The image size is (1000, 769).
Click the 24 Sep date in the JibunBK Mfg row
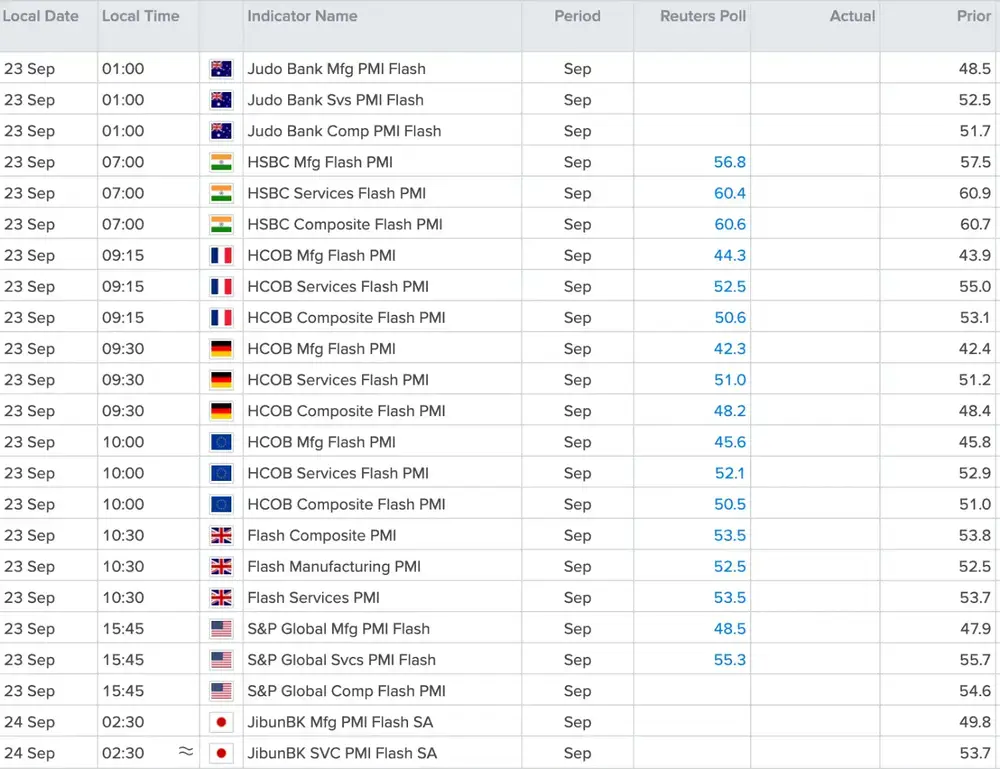29,722
